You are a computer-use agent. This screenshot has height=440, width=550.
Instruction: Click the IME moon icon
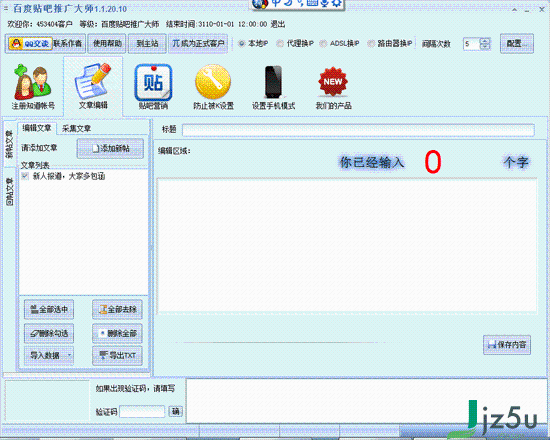(x=288, y=3)
